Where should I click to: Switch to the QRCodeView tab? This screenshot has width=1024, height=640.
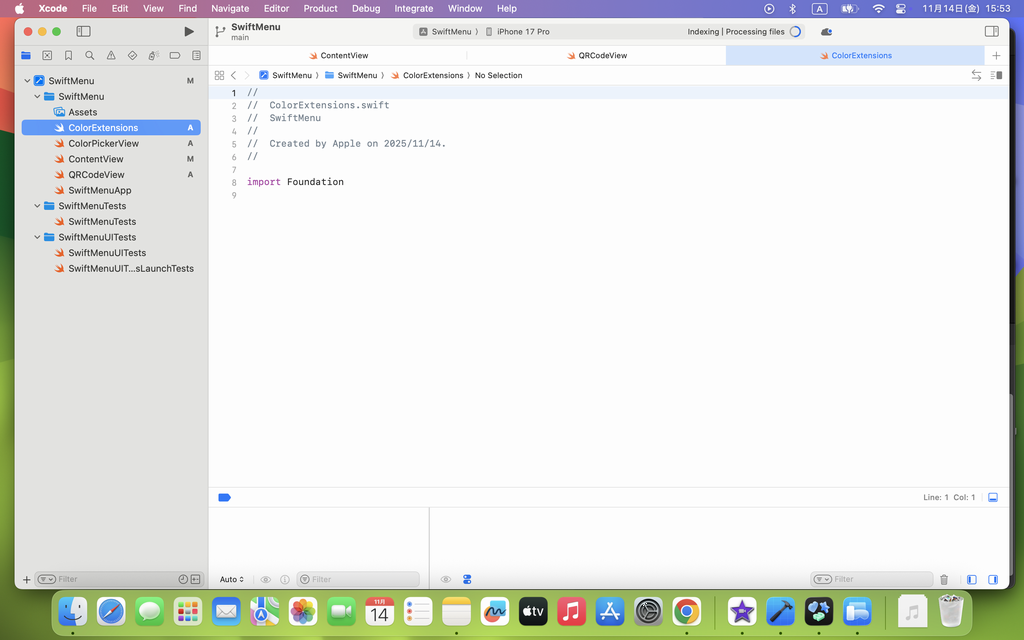click(602, 56)
